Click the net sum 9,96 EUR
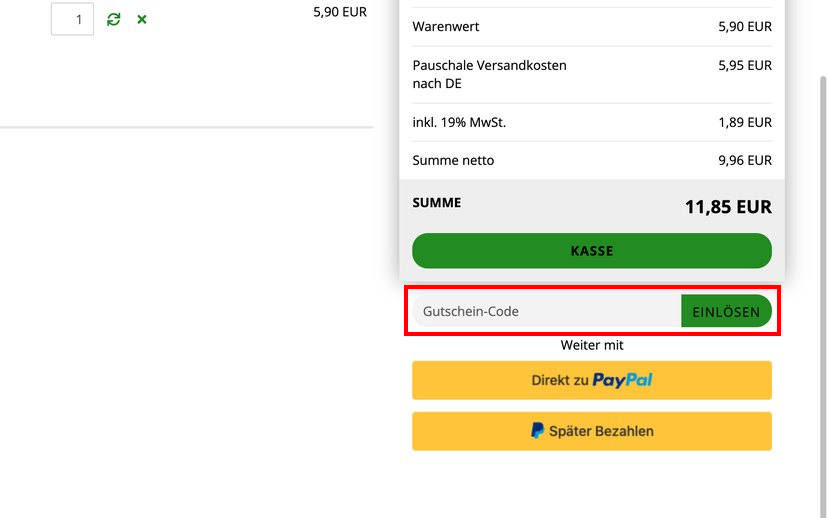Viewport: 828px width, 518px height. tap(745, 161)
